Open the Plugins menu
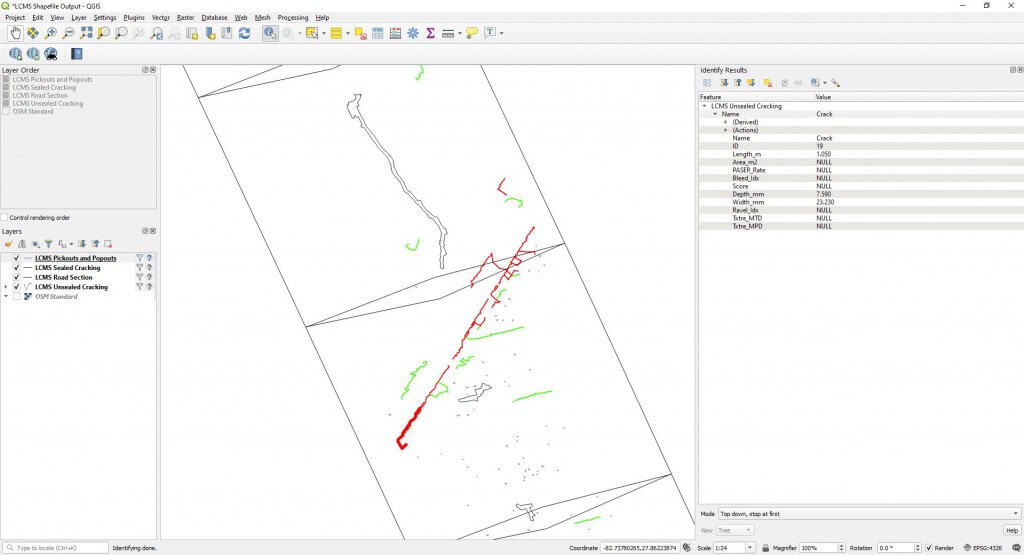This screenshot has width=1024, height=555. point(134,18)
